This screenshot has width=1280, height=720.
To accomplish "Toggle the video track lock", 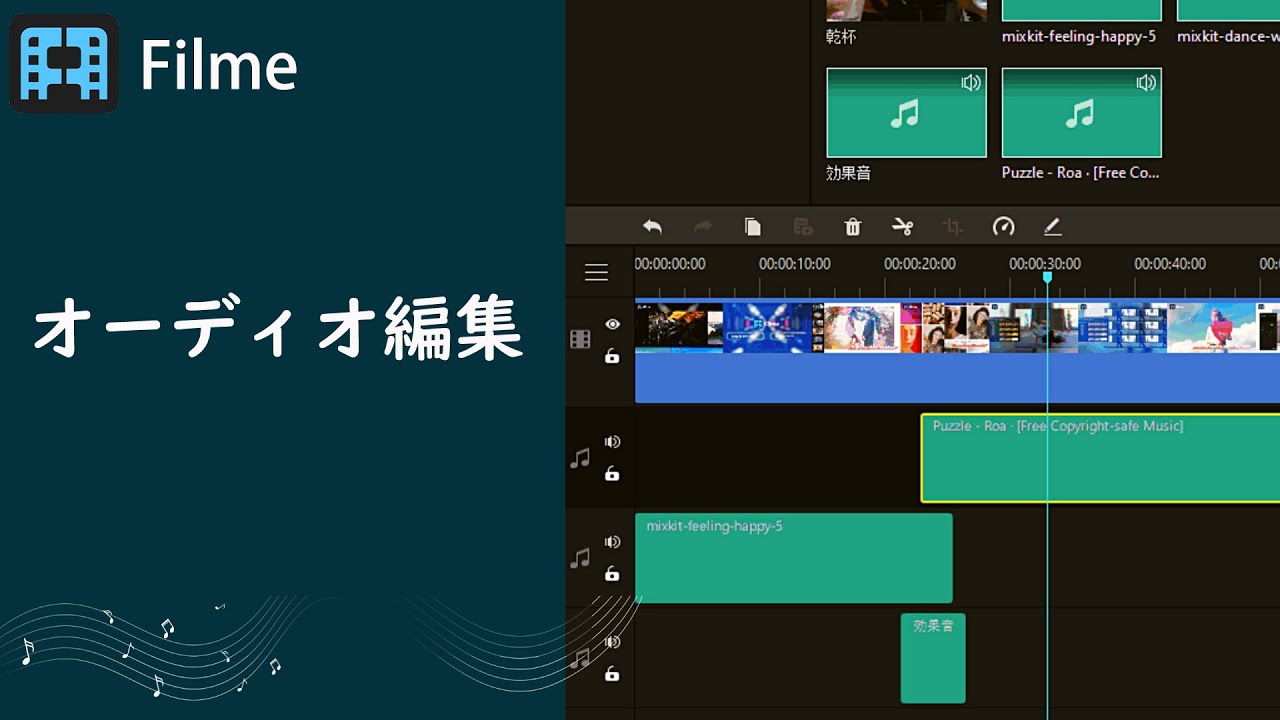I will (x=612, y=356).
